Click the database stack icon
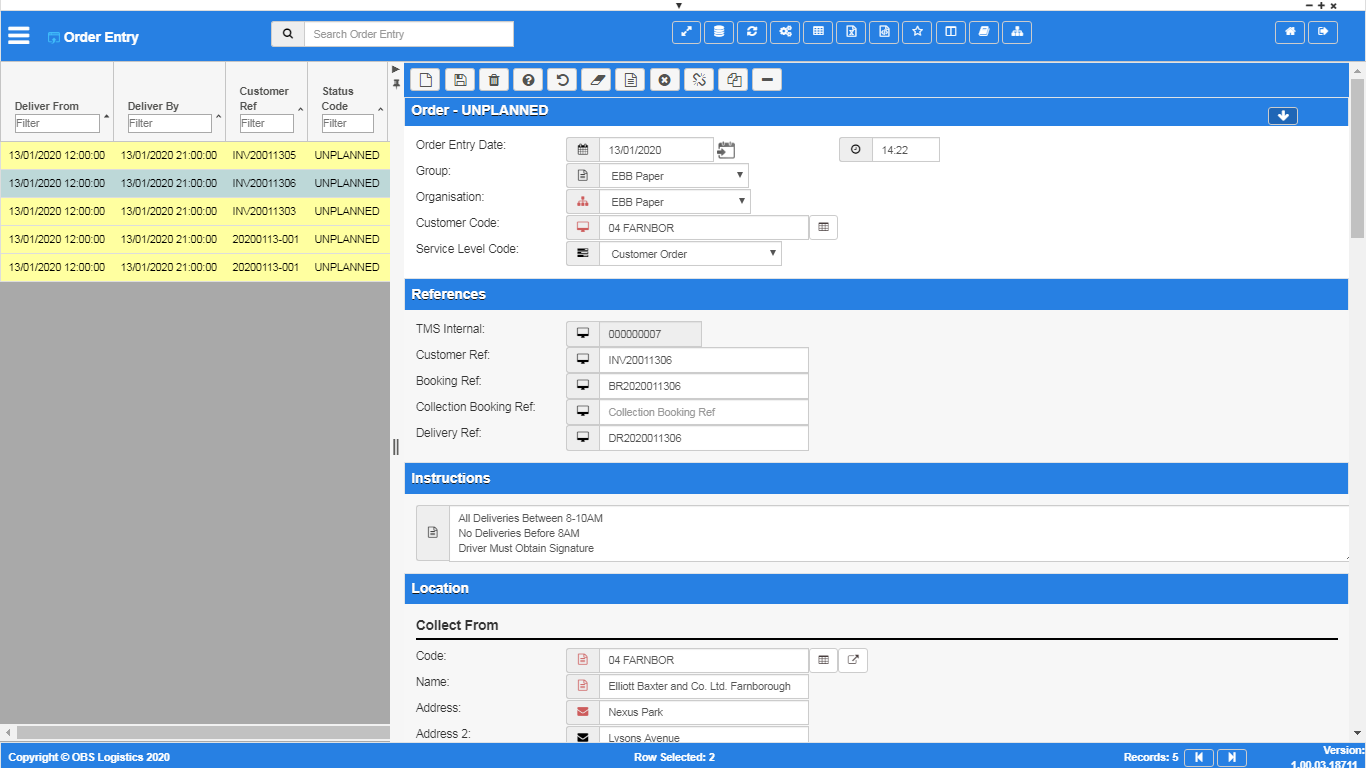 coord(719,32)
